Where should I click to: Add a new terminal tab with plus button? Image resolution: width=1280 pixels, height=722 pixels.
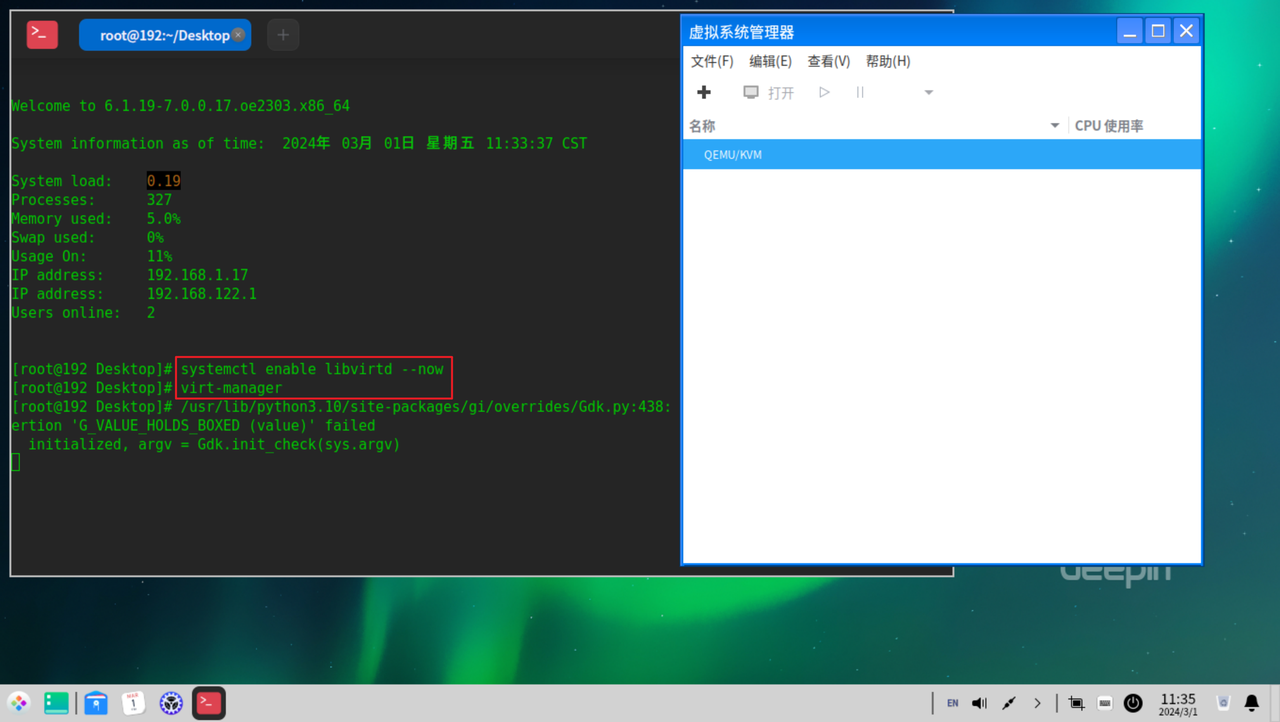[283, 35]
